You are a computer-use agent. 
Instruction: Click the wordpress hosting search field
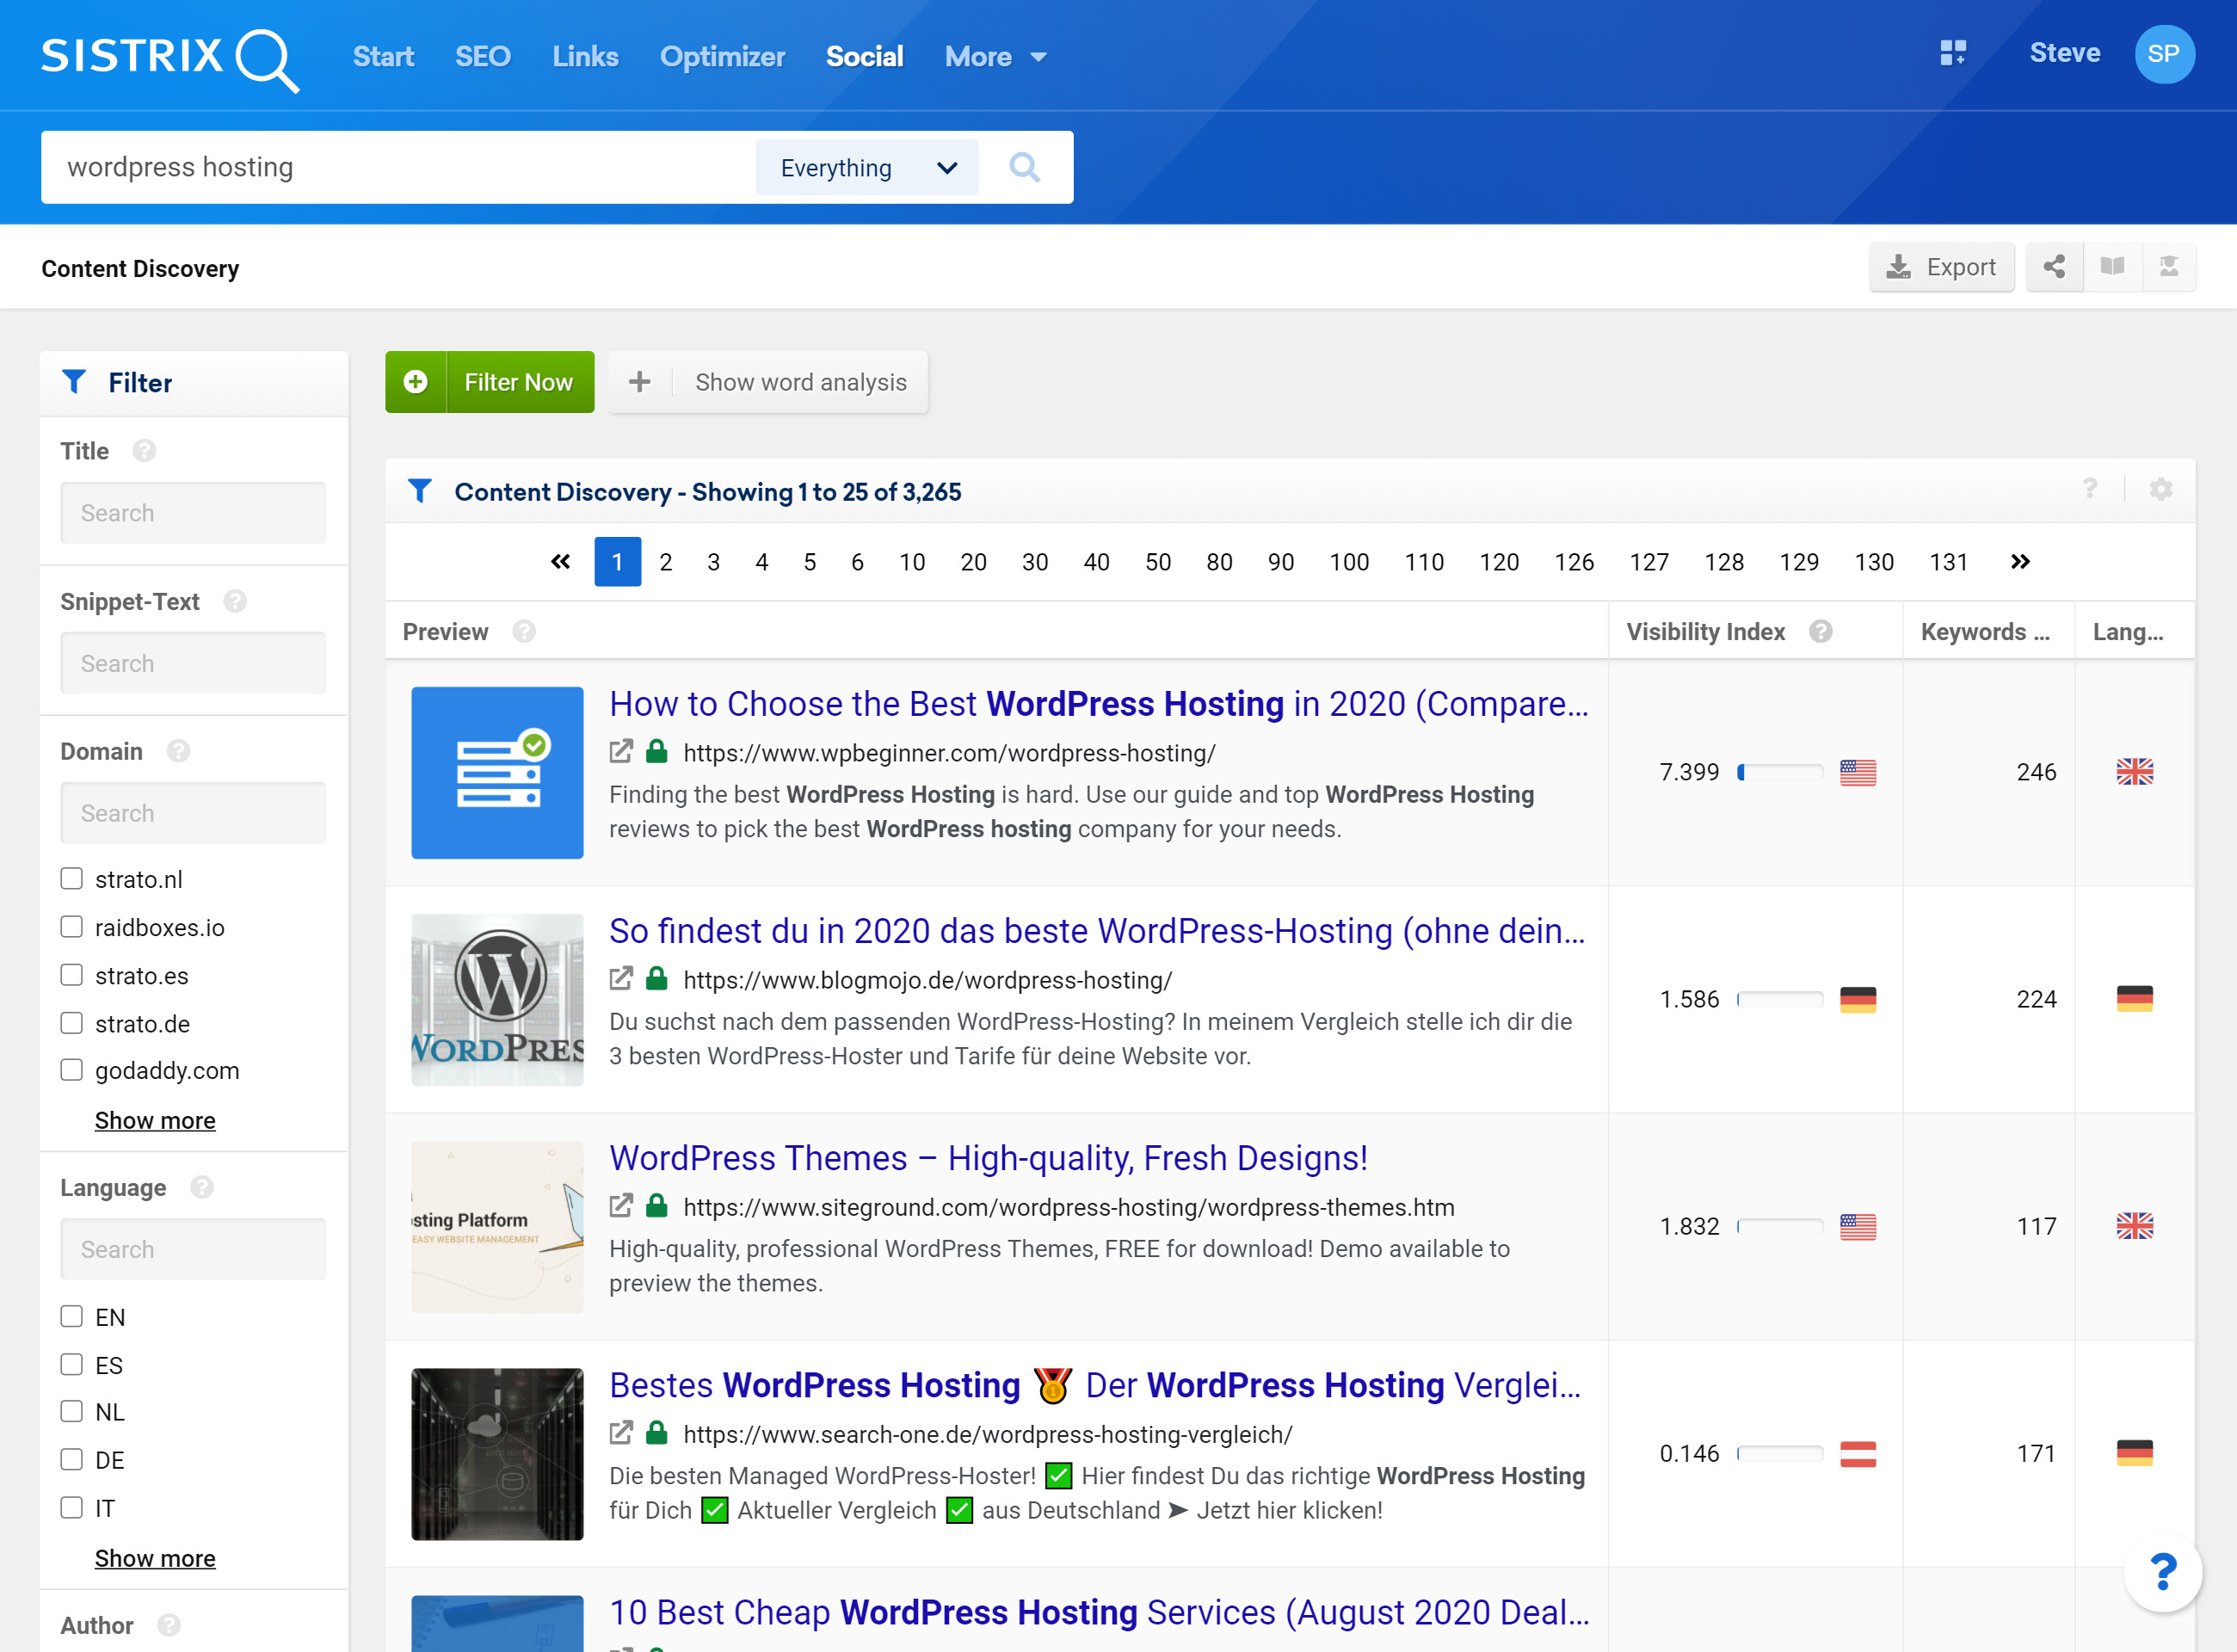tap(398, 167)
